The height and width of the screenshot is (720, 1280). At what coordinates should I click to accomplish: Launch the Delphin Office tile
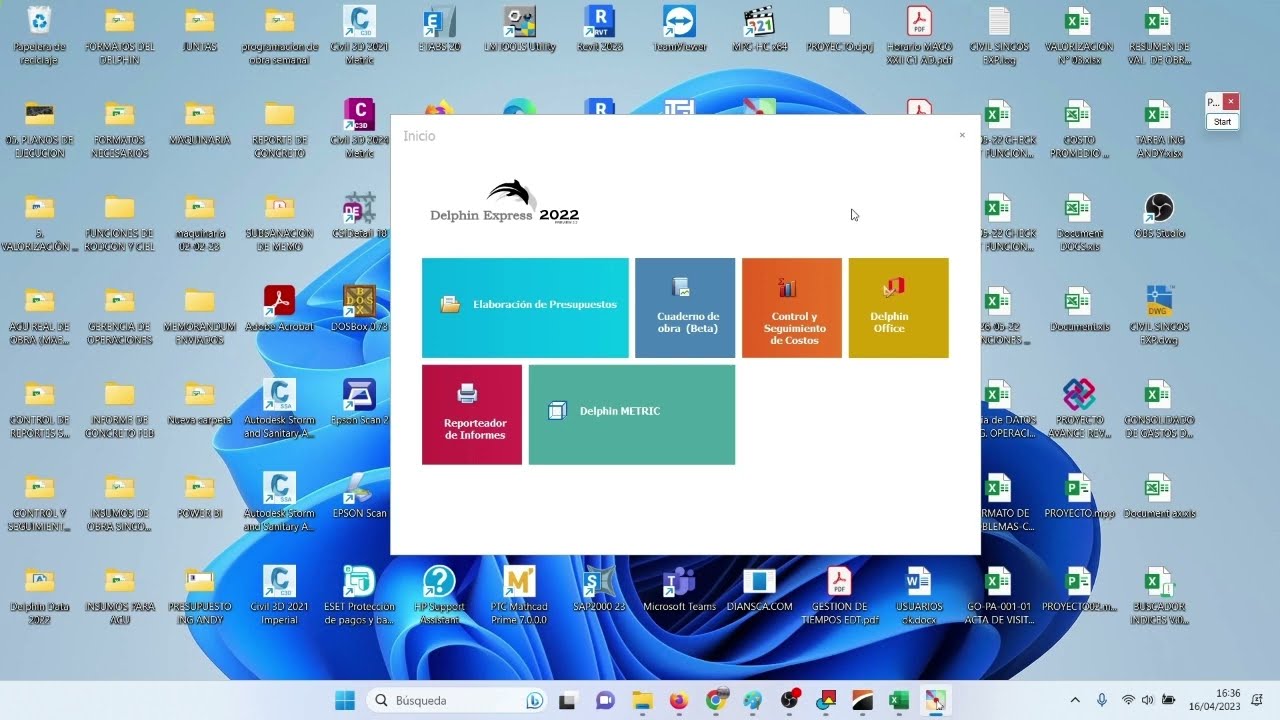898,308
